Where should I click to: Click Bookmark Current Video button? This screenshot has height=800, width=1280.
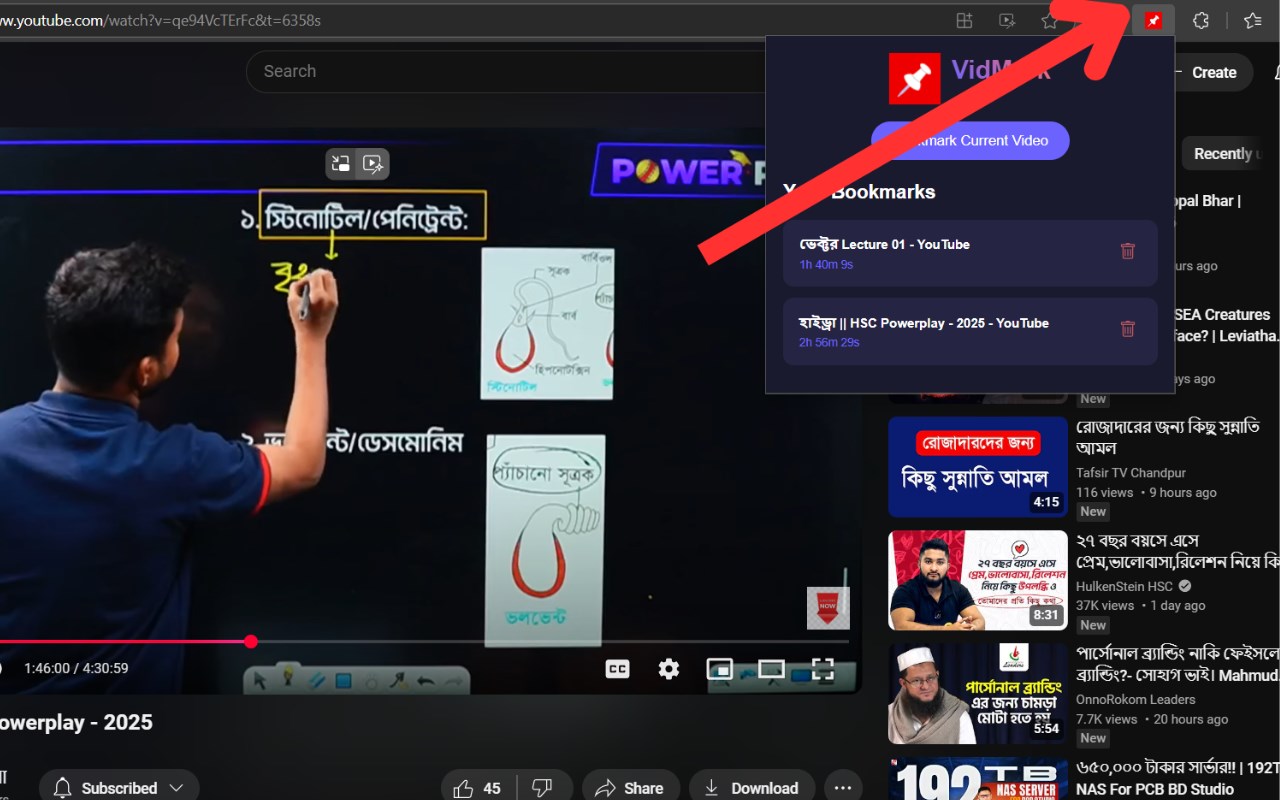click(970, 140)
